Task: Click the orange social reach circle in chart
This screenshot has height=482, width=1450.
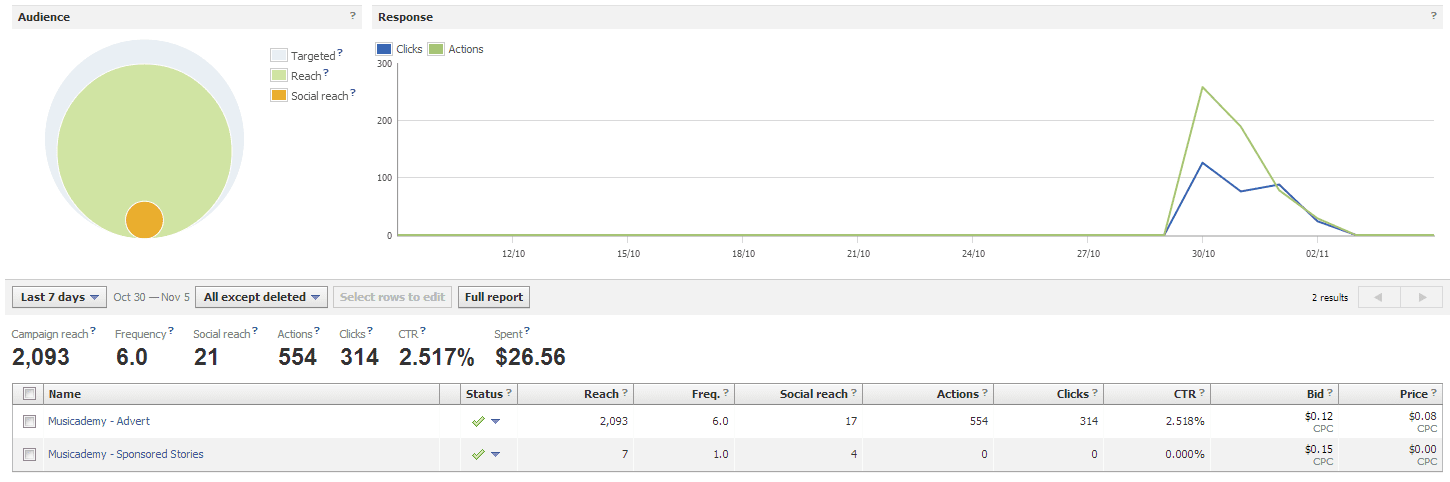Action: 144,220
